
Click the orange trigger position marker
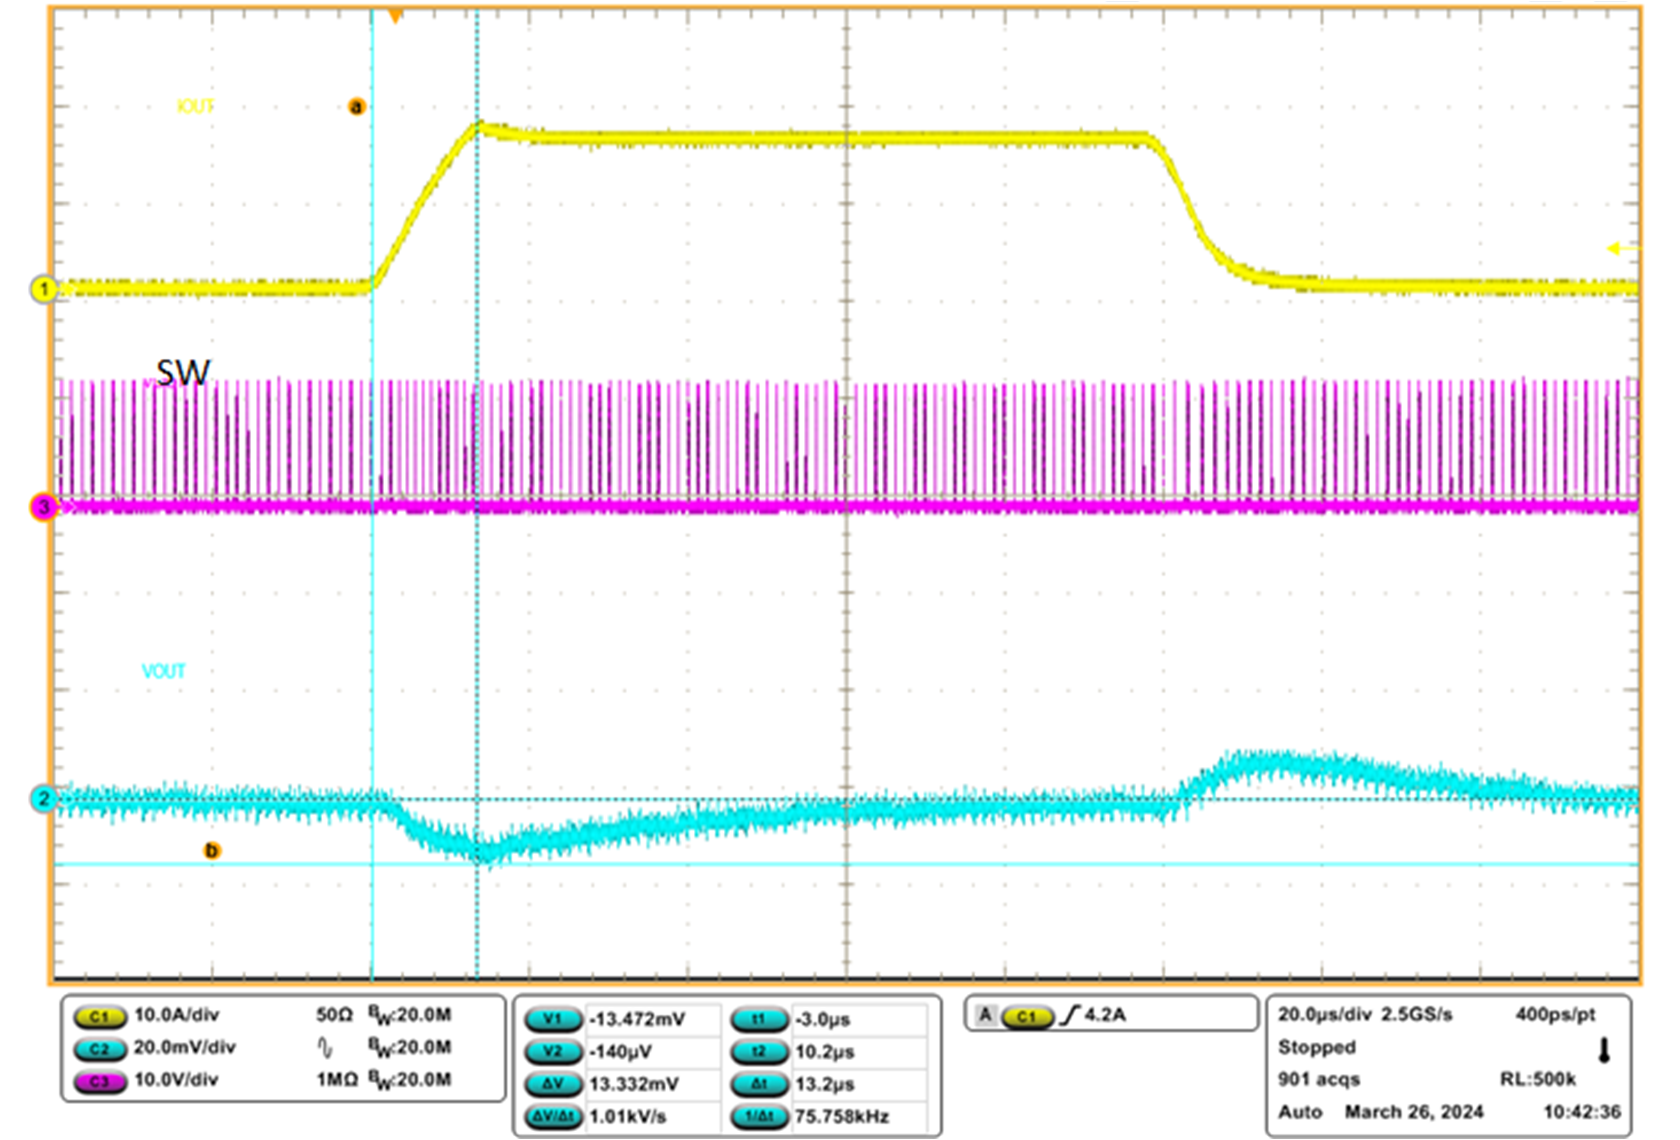396,16
